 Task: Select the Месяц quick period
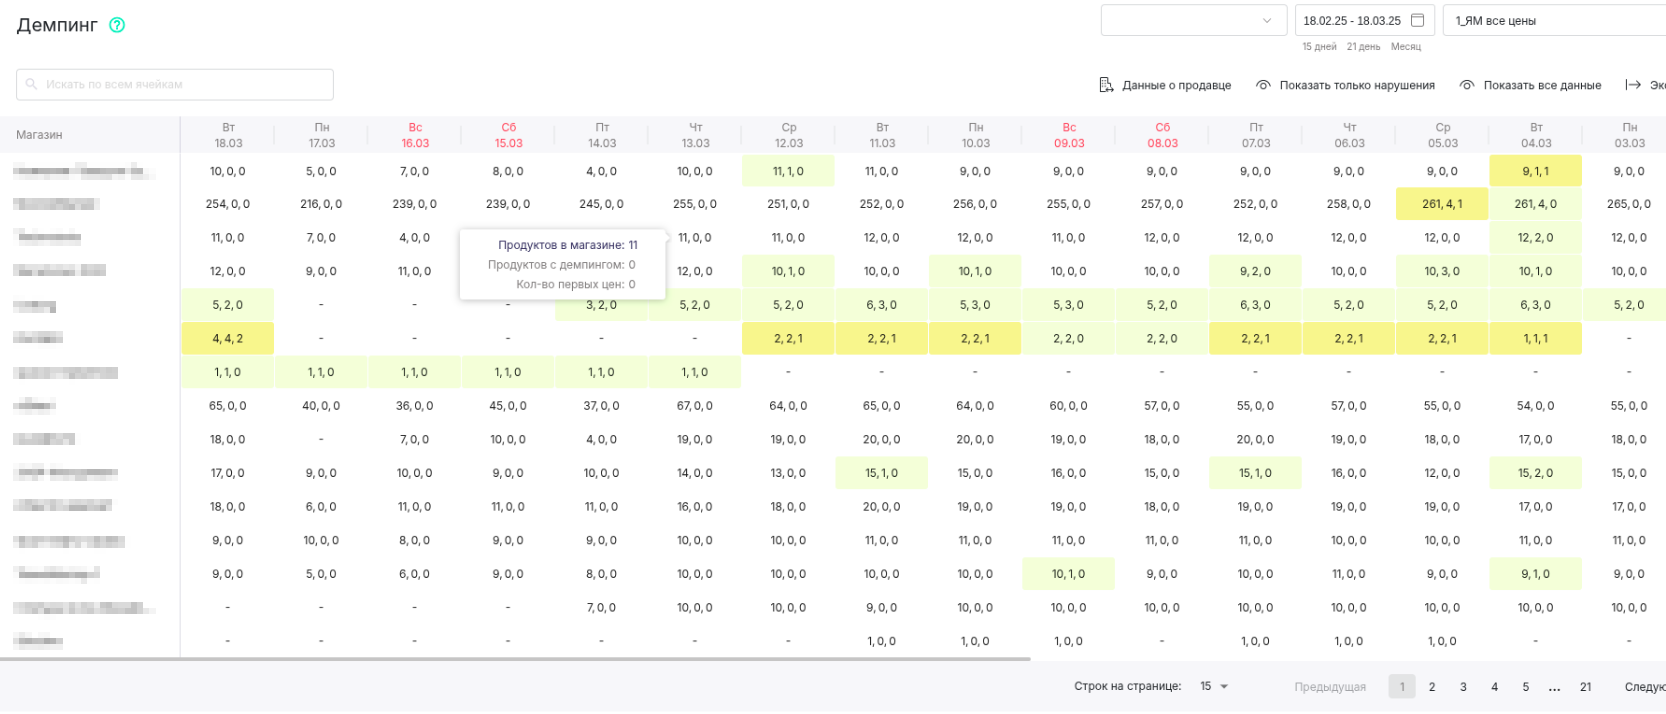[1405, 47]
